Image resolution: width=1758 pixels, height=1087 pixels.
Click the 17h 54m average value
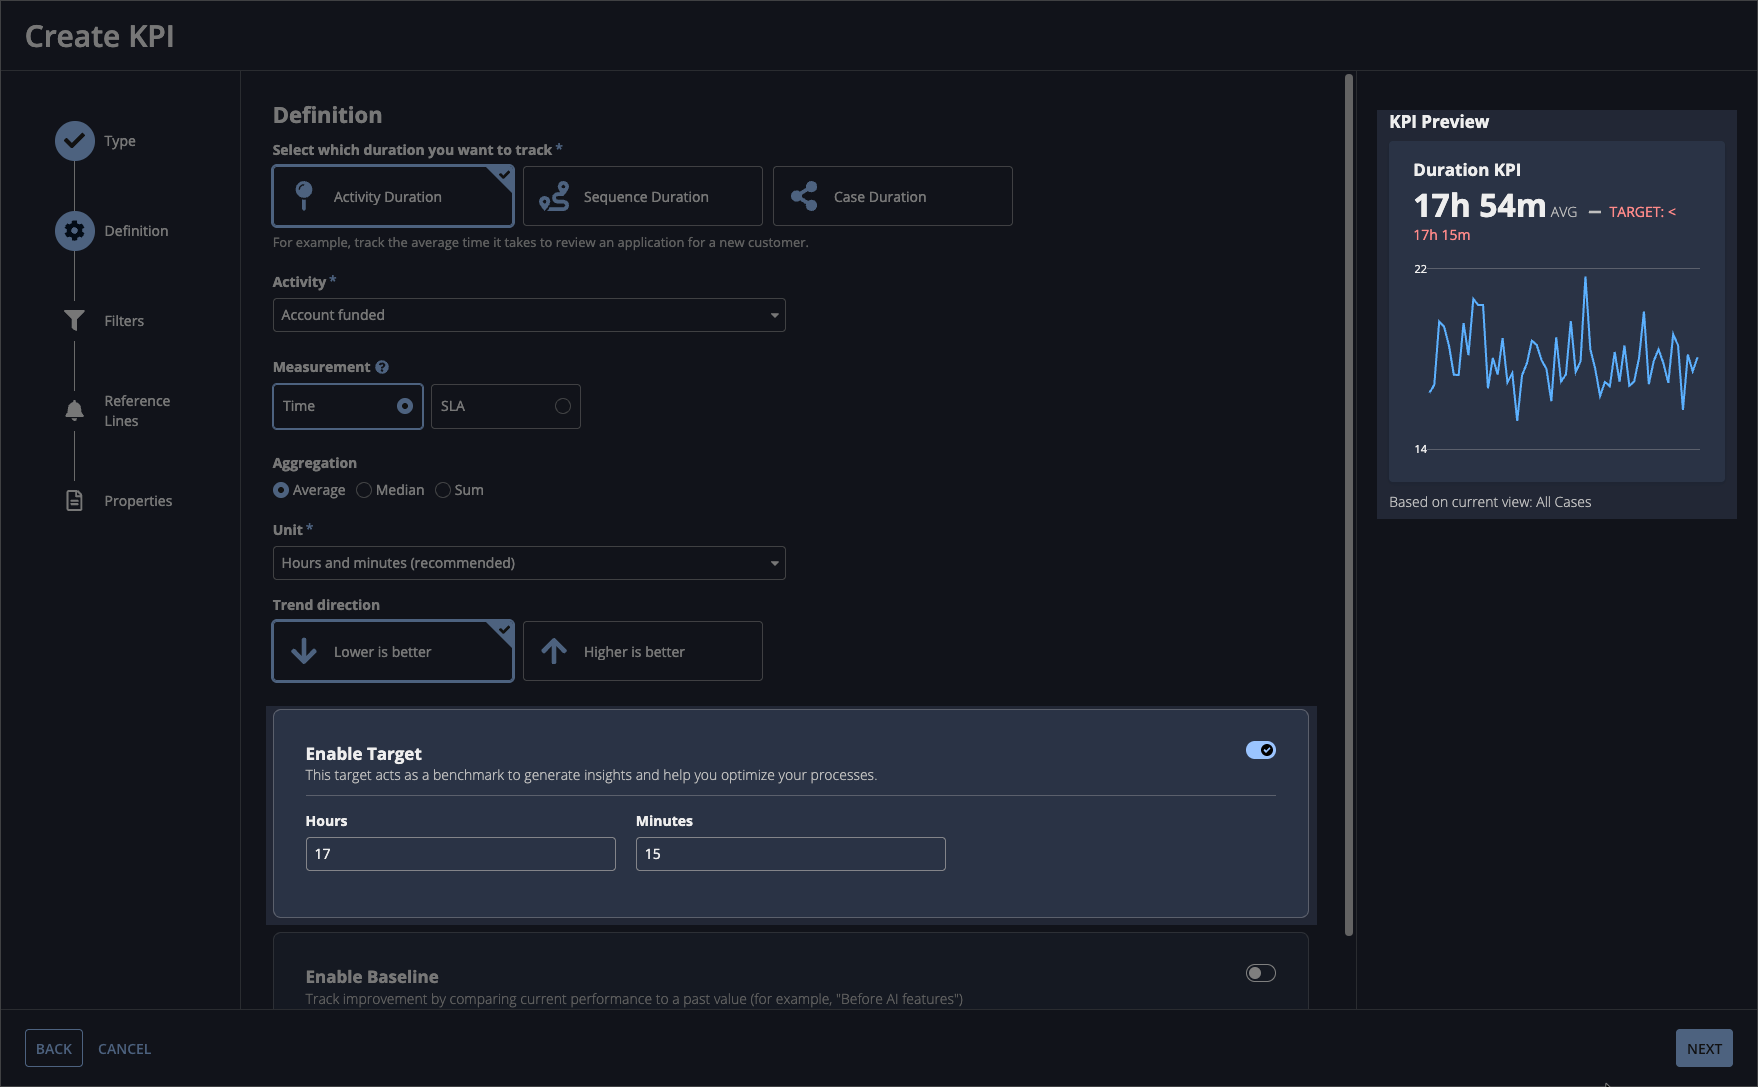coord(1480,205)
